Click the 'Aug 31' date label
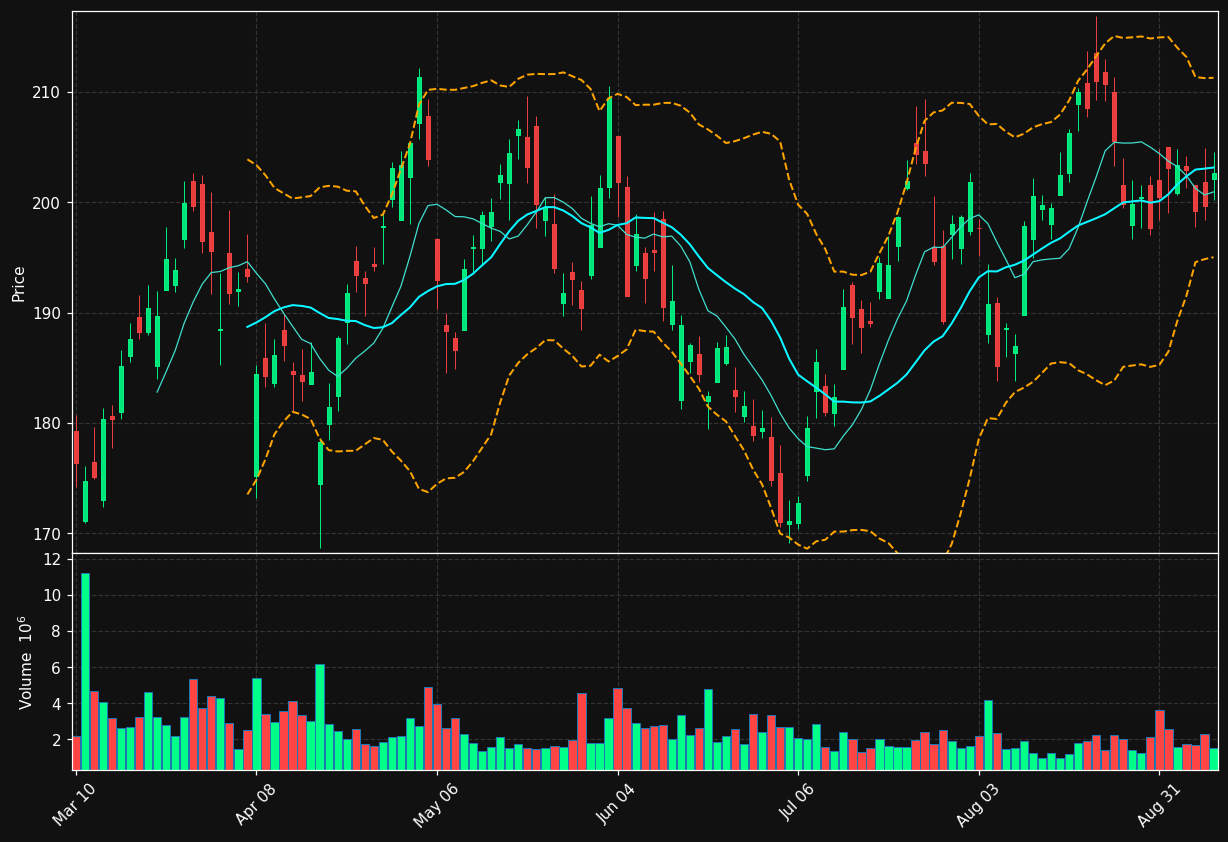 [x=1159, y=804]
